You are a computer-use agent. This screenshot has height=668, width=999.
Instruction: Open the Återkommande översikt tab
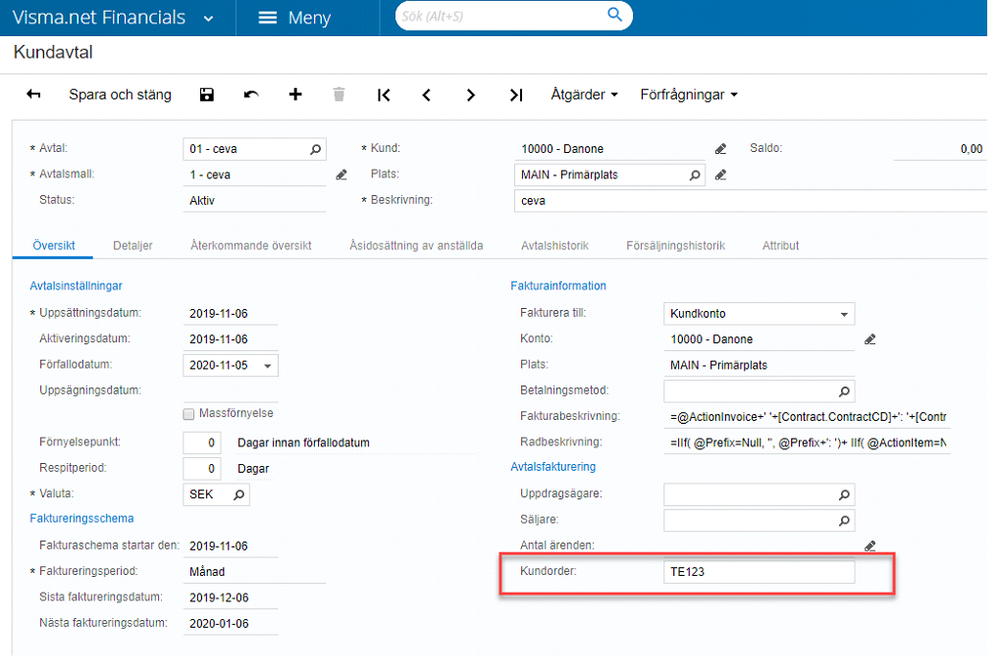[x=251, y=245]
